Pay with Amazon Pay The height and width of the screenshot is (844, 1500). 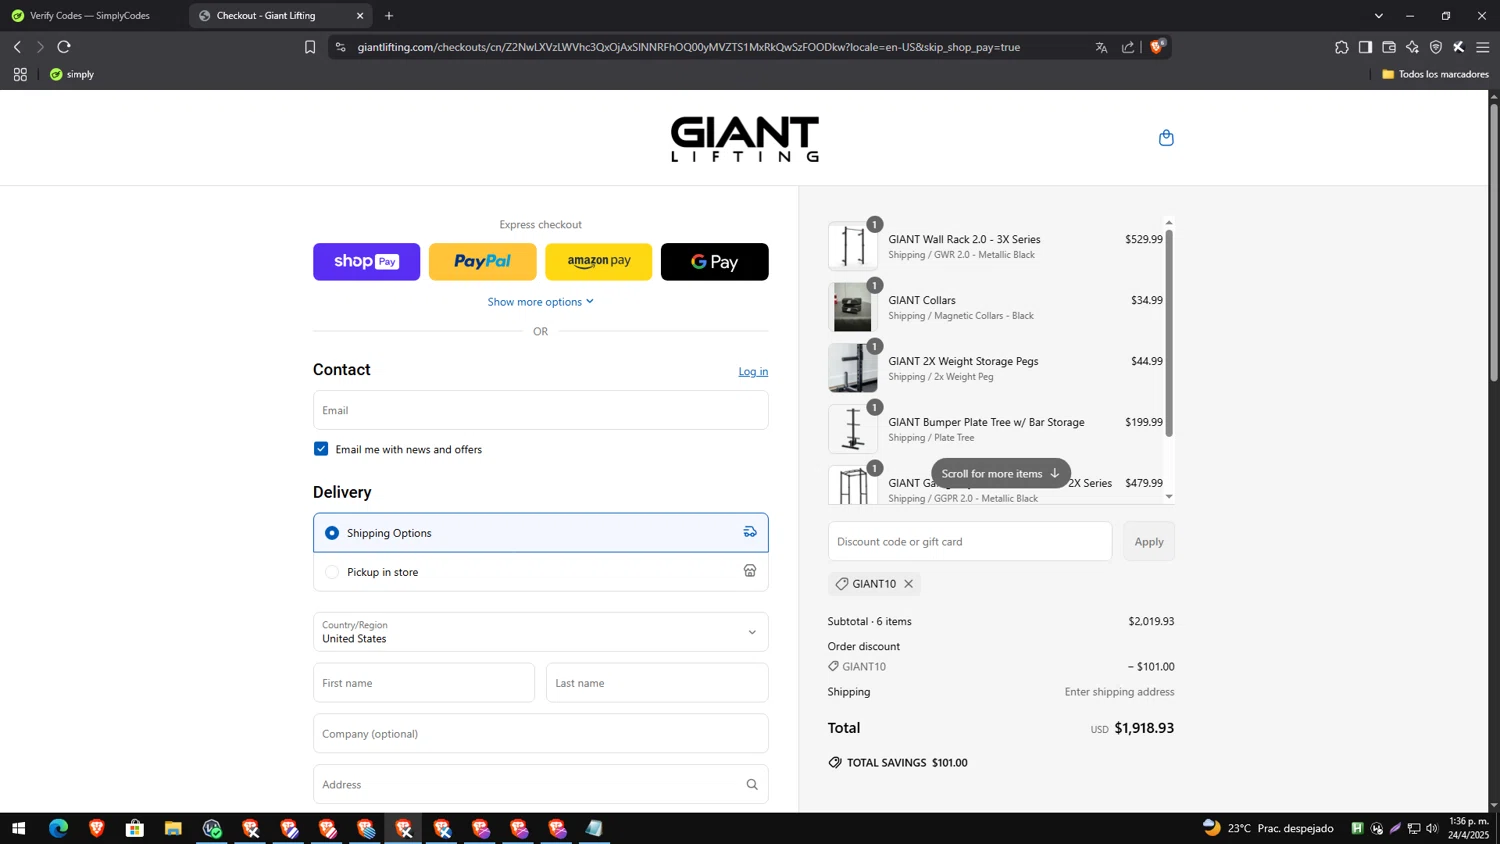598,262
